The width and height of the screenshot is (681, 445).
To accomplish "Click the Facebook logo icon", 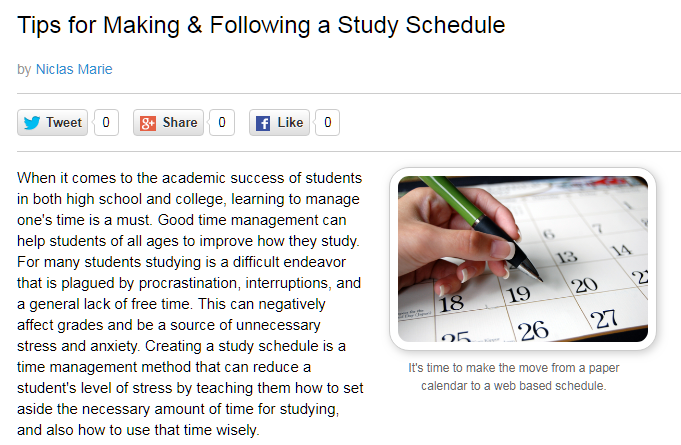I will pos(263,123).
